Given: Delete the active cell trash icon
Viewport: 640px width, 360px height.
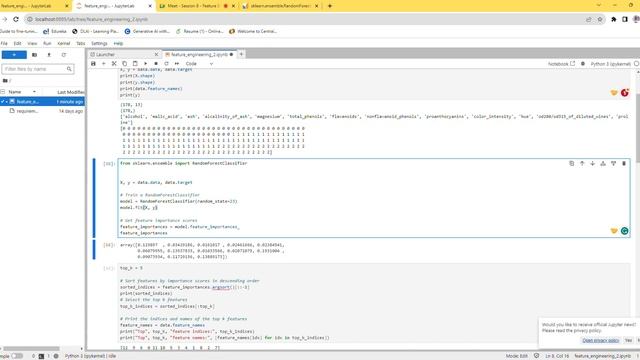Looking at the screenshot, I should 624,163.
